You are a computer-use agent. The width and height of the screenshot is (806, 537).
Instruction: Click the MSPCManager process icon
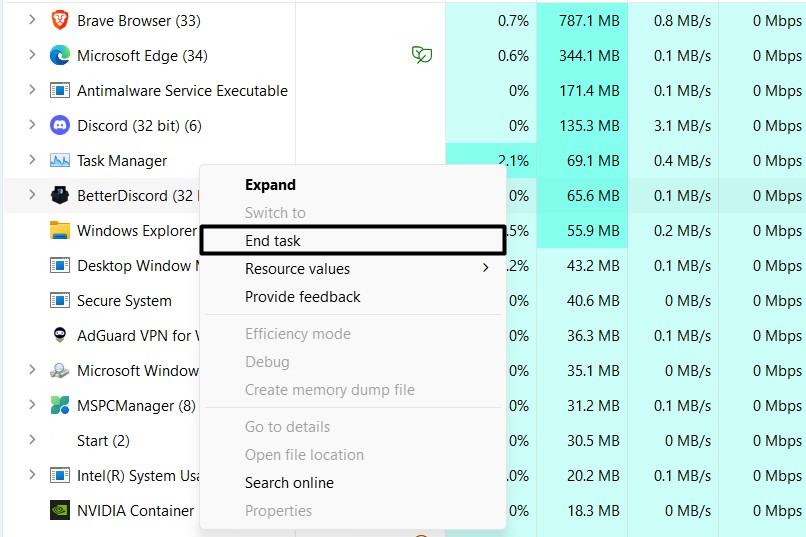[x=60, y=406]
